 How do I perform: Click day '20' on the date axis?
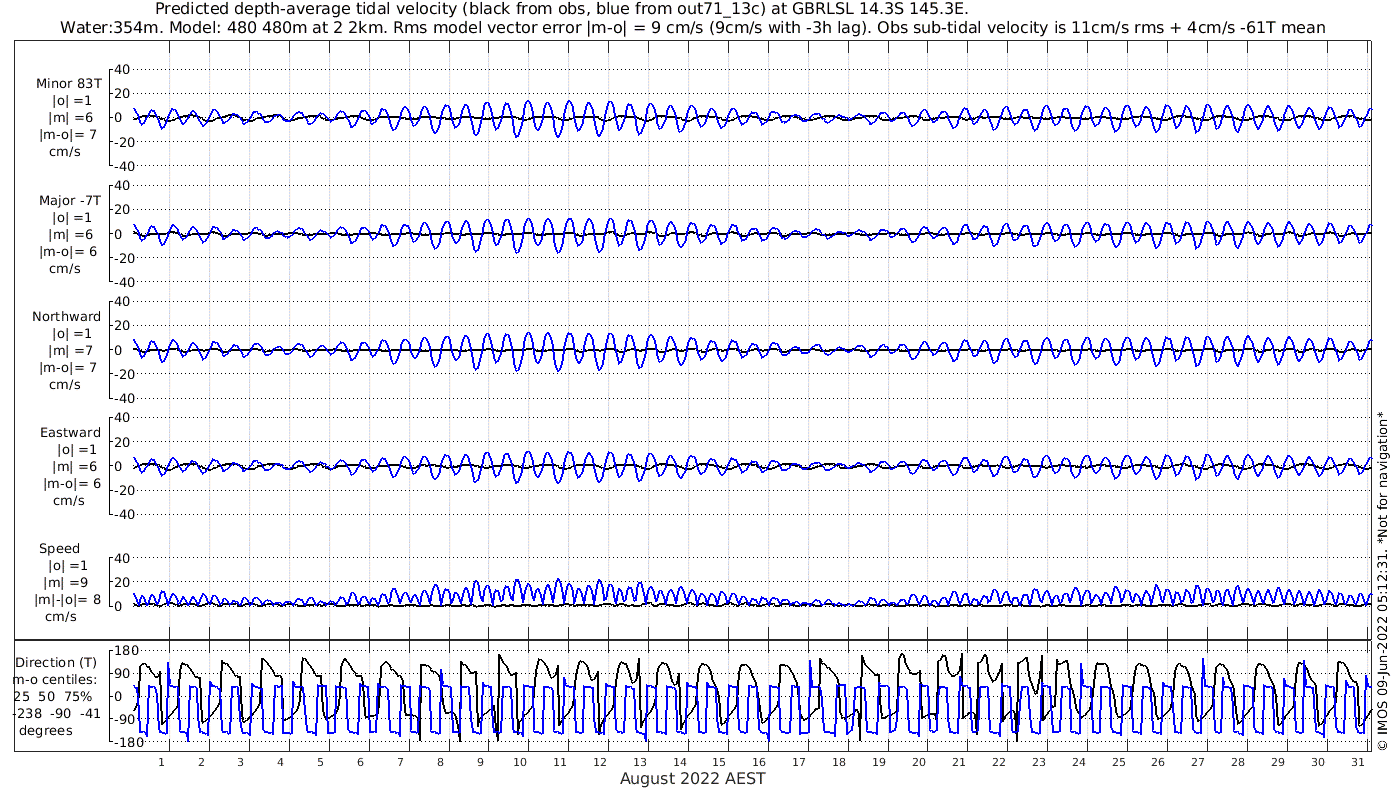point(919,762)
